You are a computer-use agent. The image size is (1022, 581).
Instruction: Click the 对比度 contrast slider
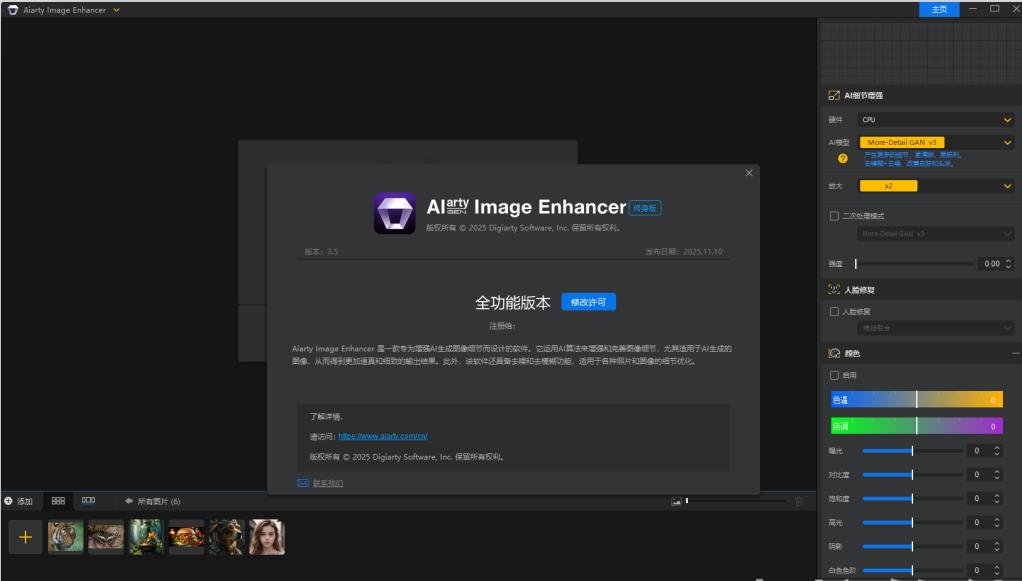pos(912,475)
